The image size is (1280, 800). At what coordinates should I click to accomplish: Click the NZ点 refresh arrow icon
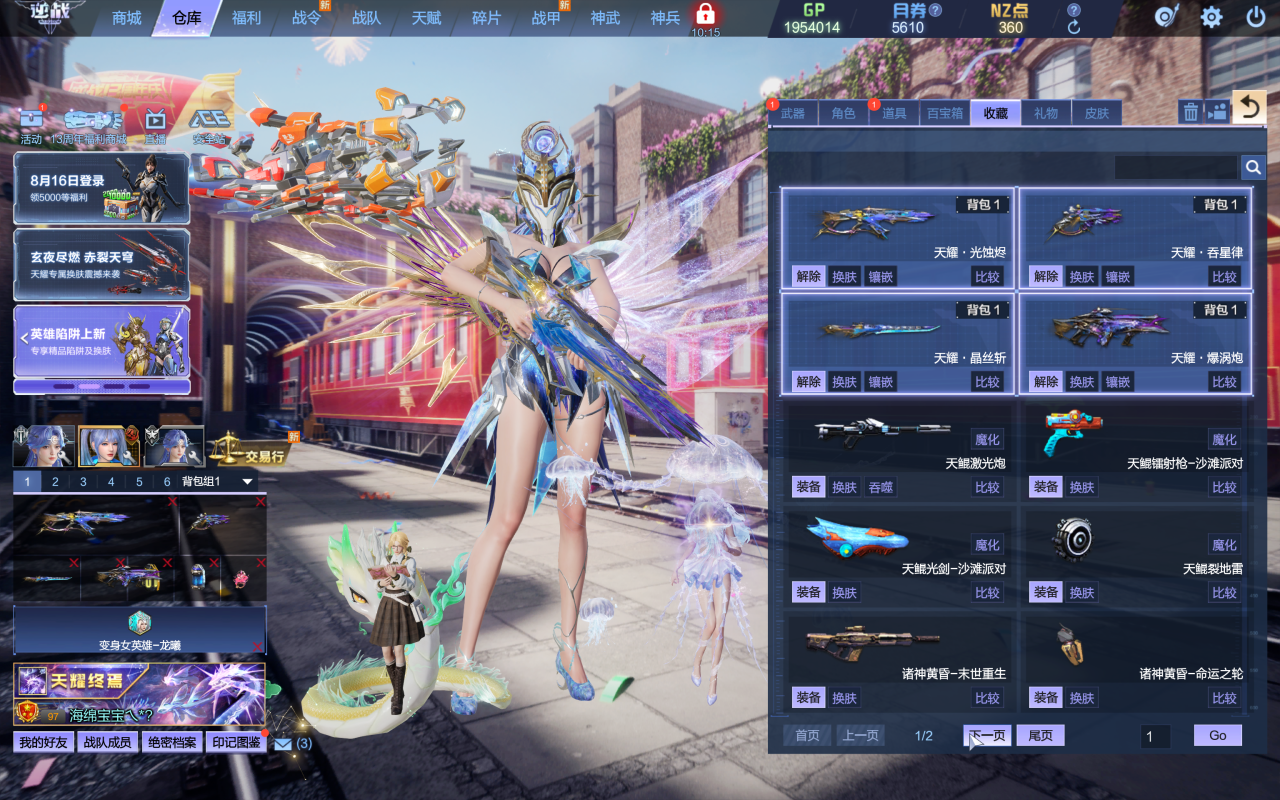pos(1074,28)
